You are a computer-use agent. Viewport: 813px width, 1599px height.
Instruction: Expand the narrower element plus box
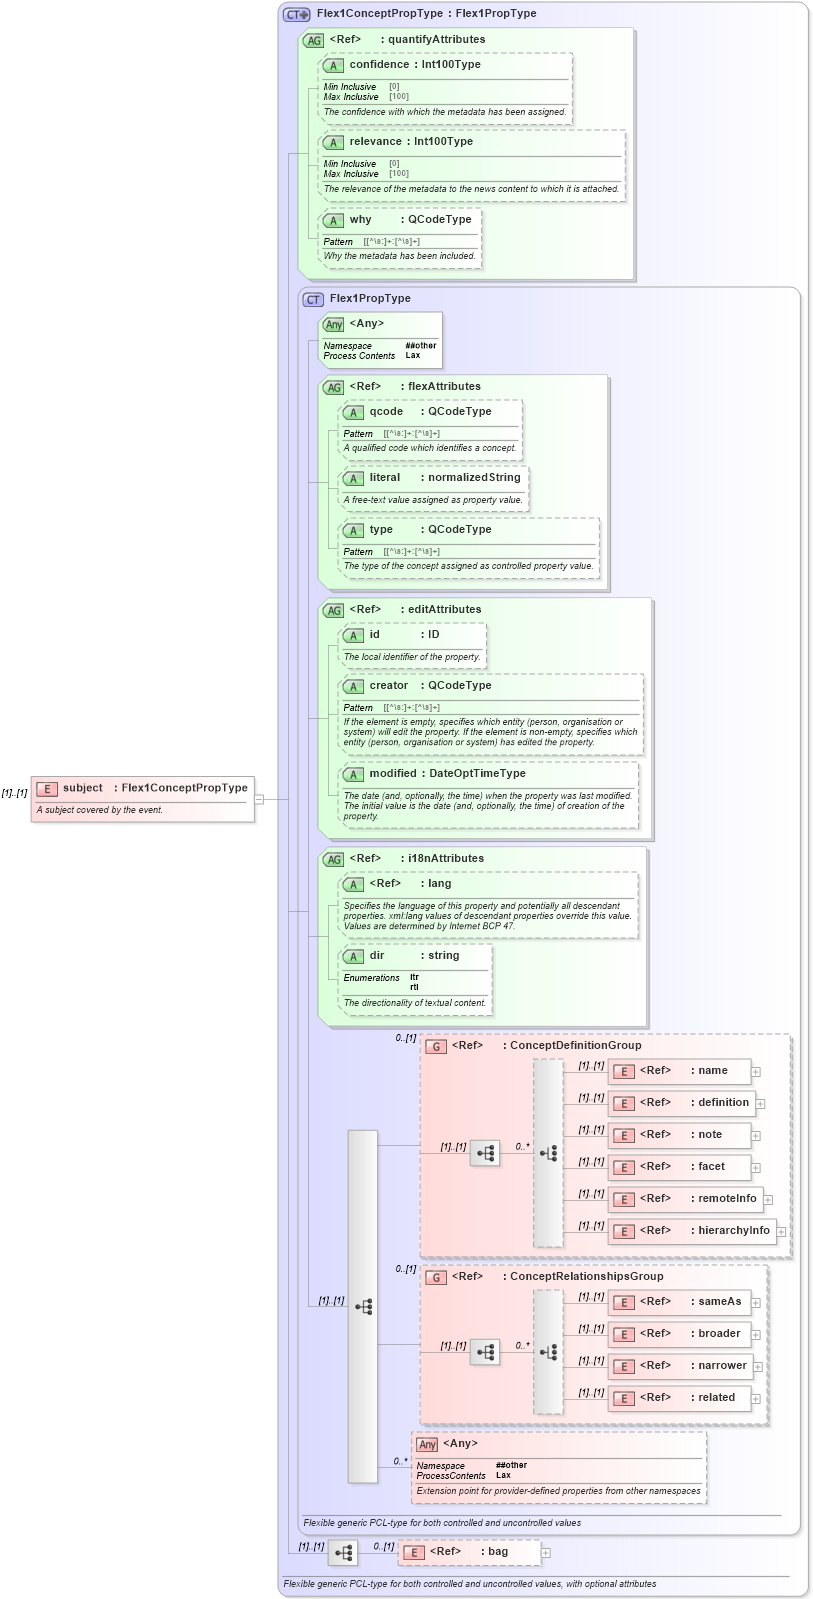[758, 1366]
